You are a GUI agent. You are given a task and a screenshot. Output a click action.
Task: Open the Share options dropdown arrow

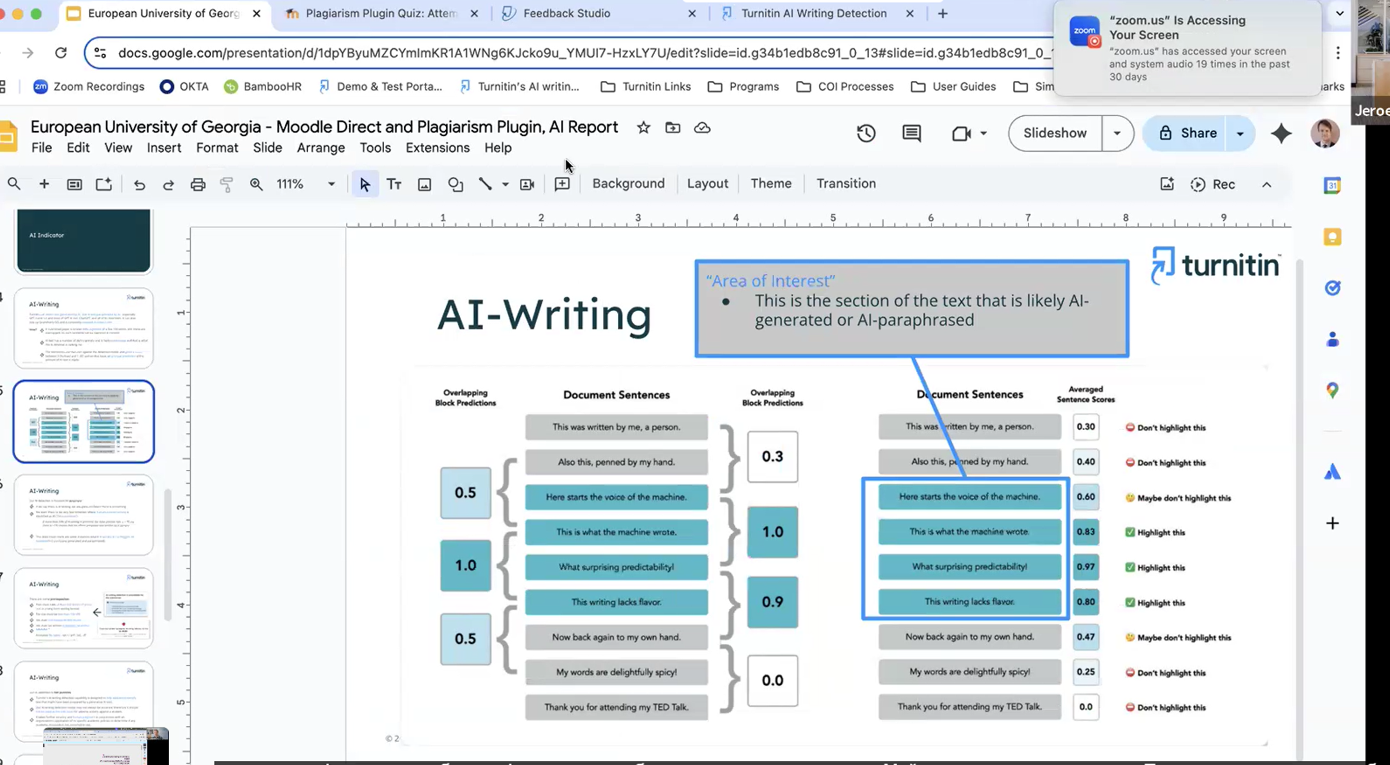point(1240,133)
